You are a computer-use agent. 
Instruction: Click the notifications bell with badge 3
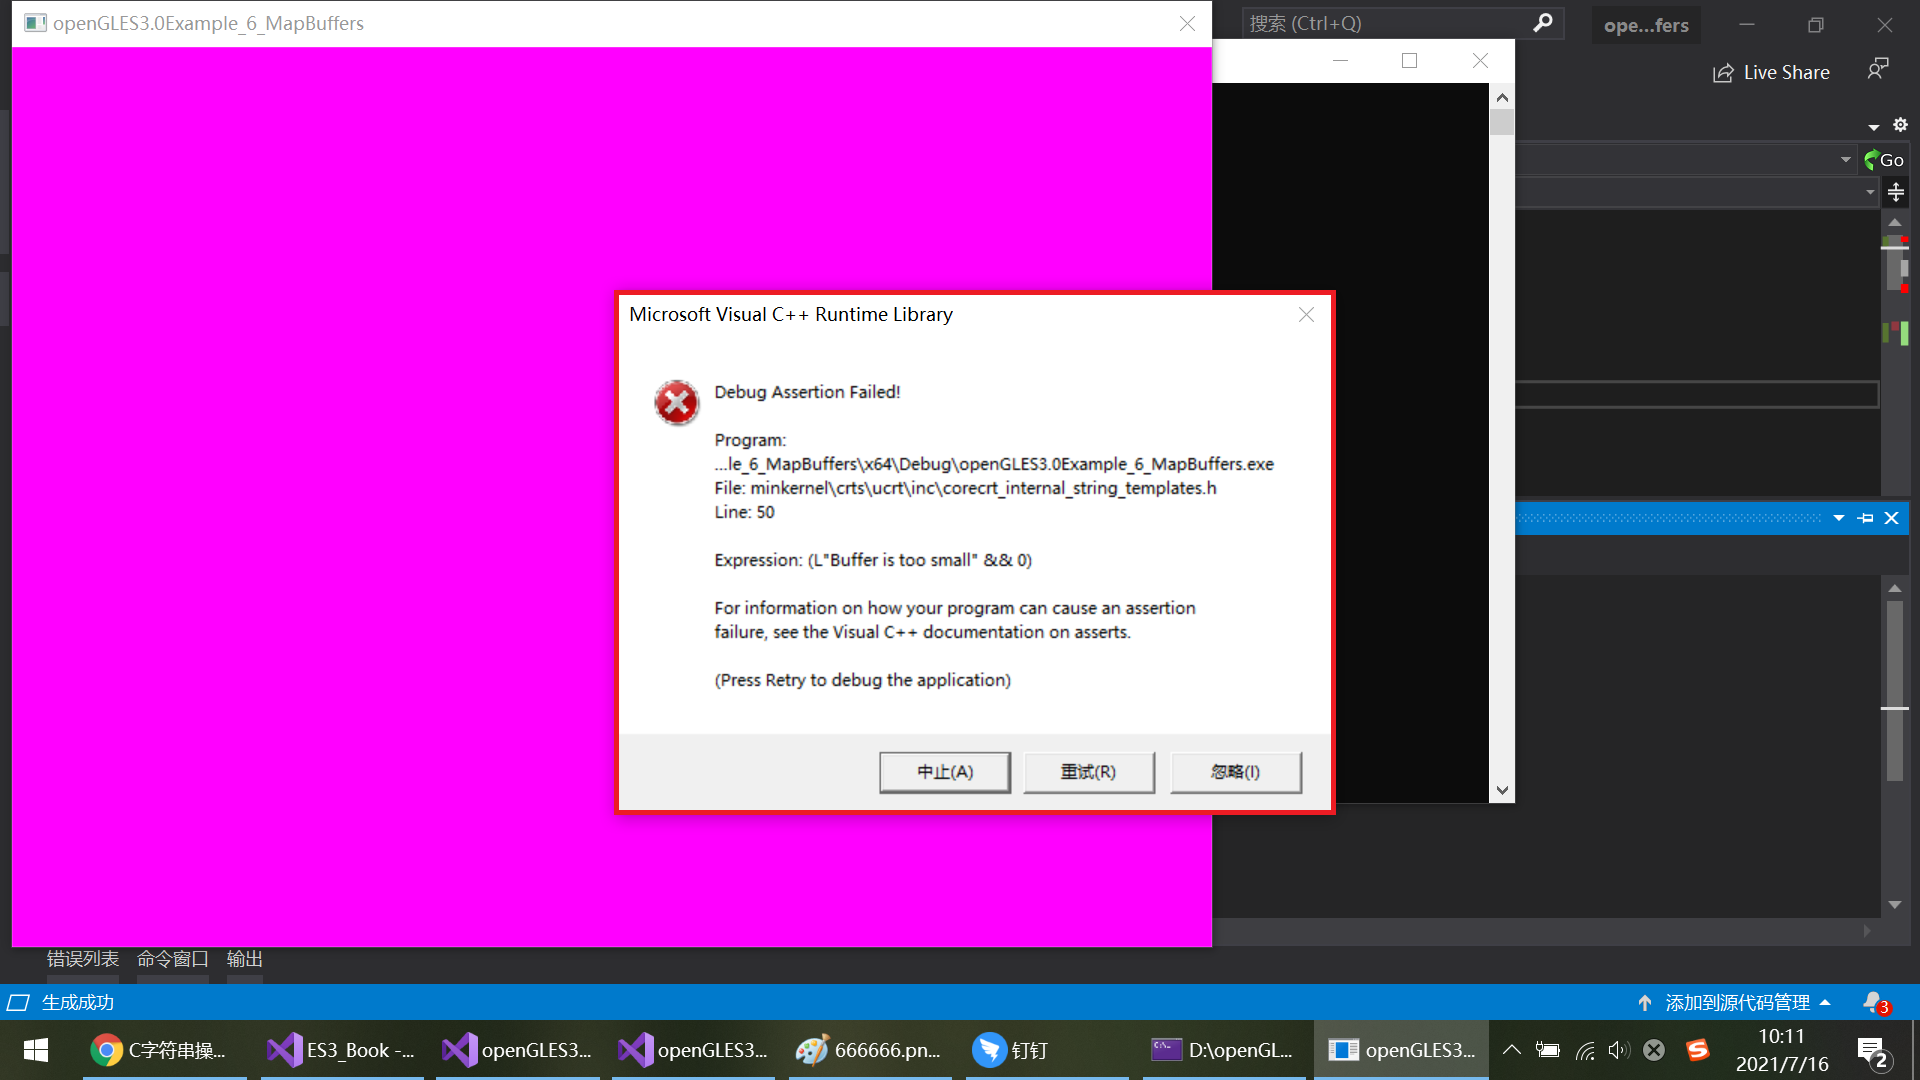(1873, 1002)
